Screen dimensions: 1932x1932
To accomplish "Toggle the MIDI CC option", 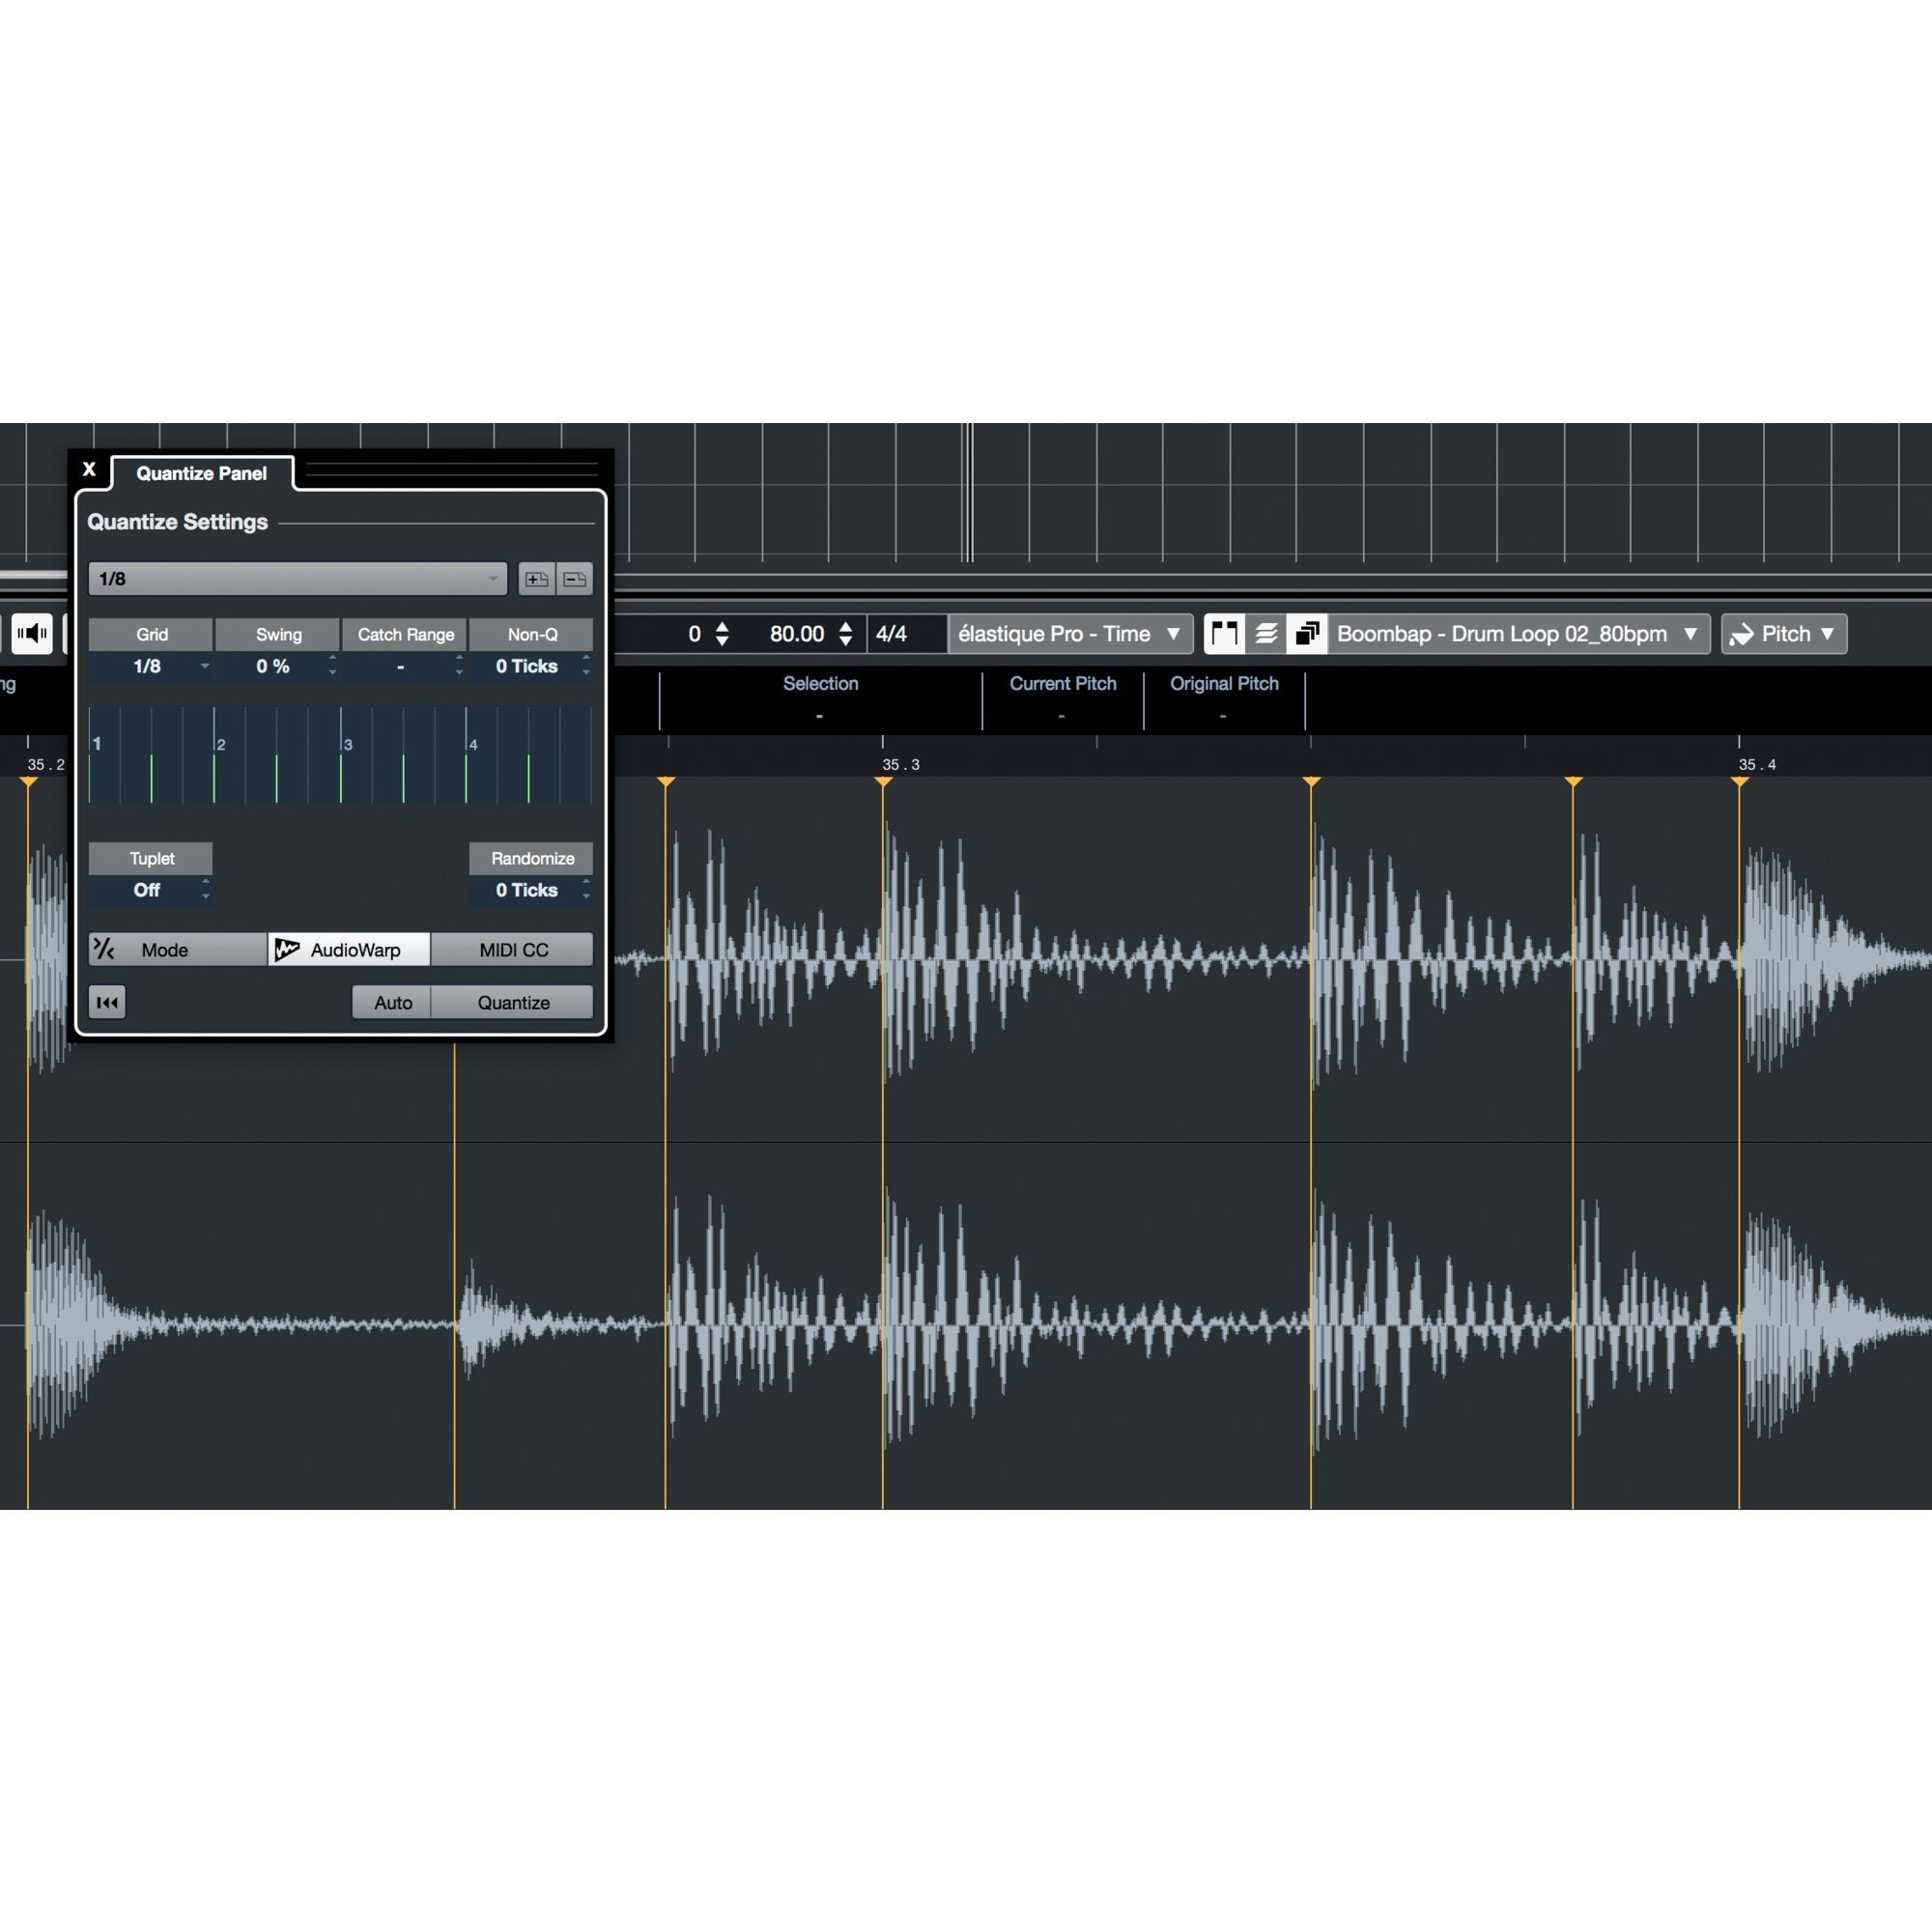I will pyautogui.click(x=513, y=949).
